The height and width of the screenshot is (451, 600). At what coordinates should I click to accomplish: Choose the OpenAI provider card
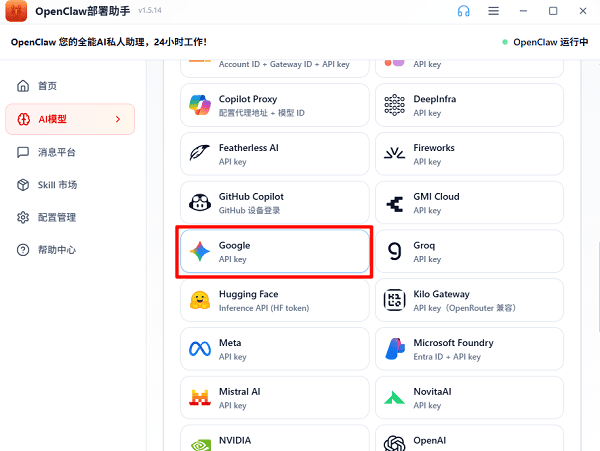coord(470,438)
